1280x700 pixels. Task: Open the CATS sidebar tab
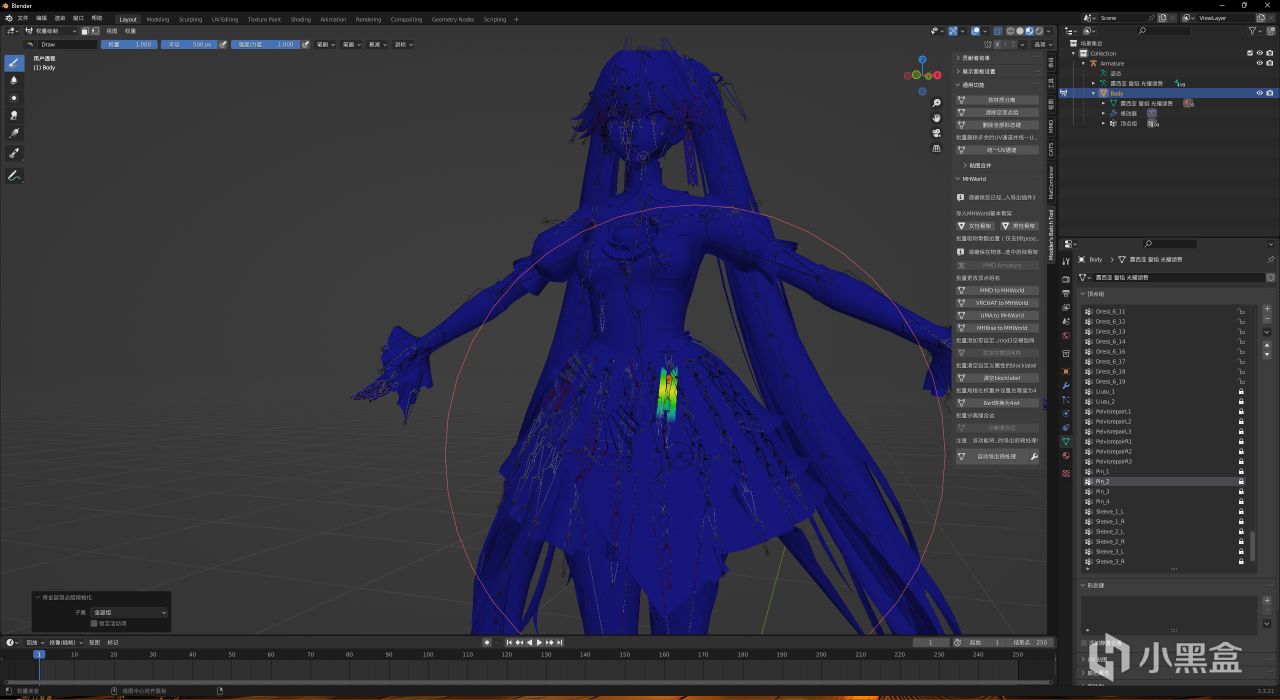pyautogui.click(x=1051, y=150)
